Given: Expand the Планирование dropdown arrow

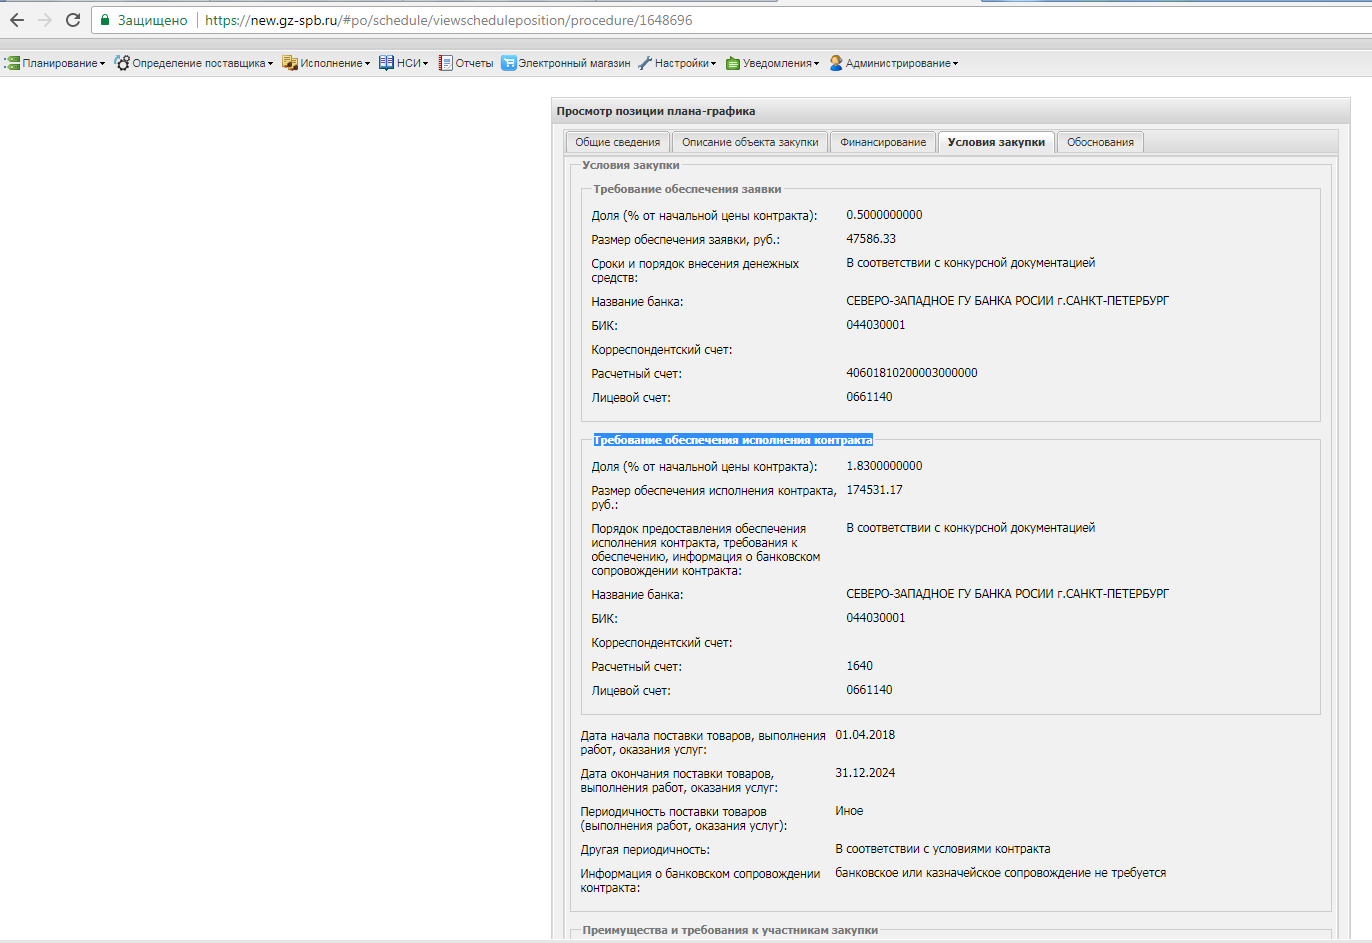Looking at the screenshot, I should pyautogui.click(x=102, y=64).
